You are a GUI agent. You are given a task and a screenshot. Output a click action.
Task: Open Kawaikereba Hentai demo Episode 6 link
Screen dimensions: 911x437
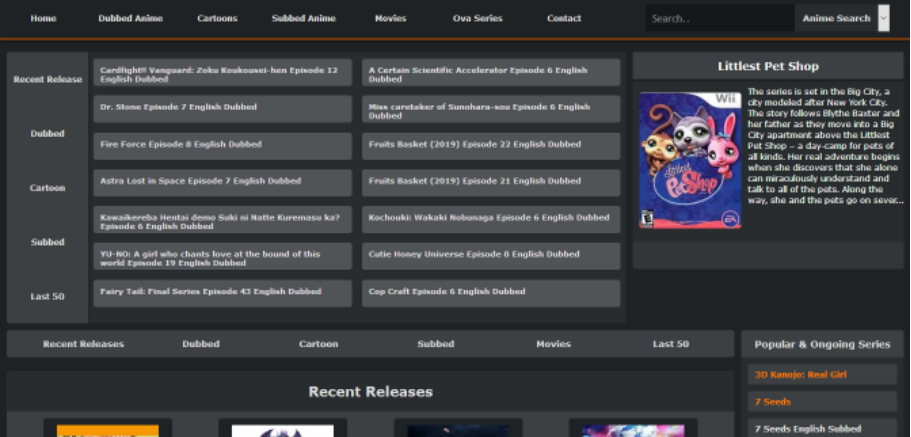(223, 220)
